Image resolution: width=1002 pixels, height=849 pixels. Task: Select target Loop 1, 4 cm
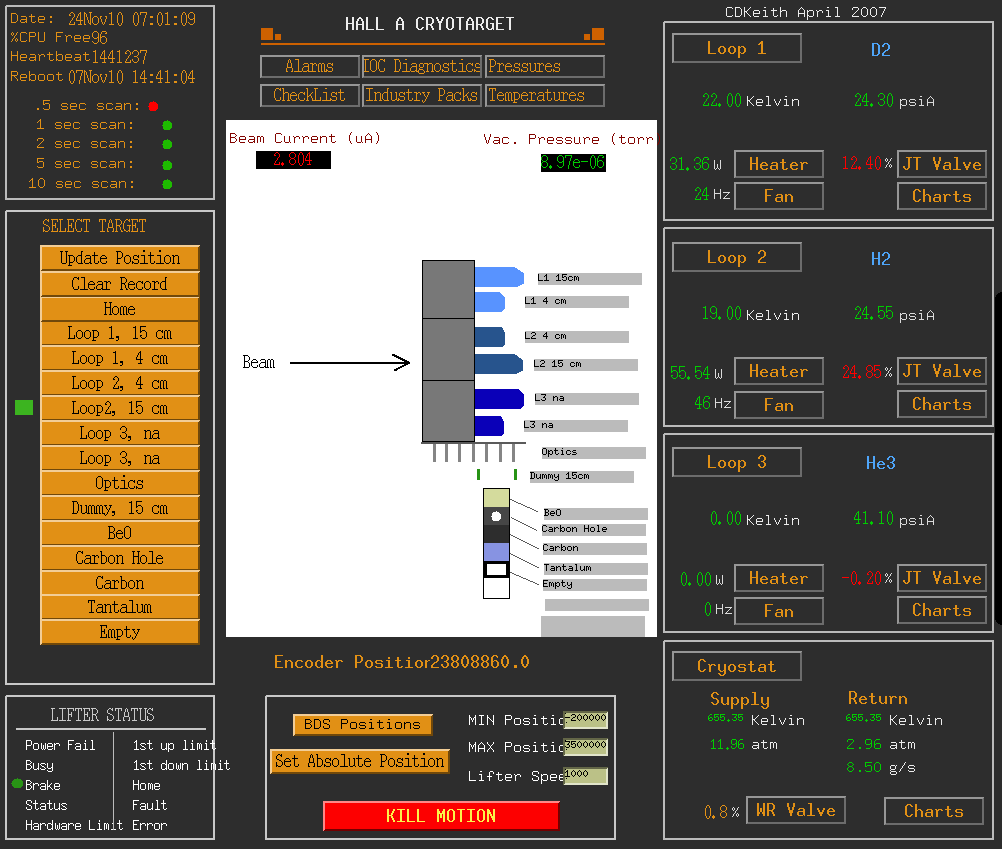(119, 358)
